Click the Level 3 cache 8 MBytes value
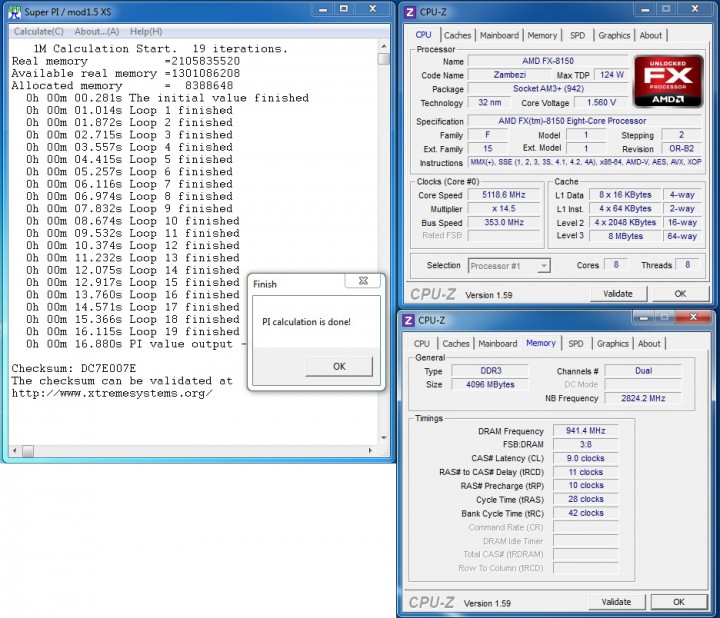 (625, 236)
